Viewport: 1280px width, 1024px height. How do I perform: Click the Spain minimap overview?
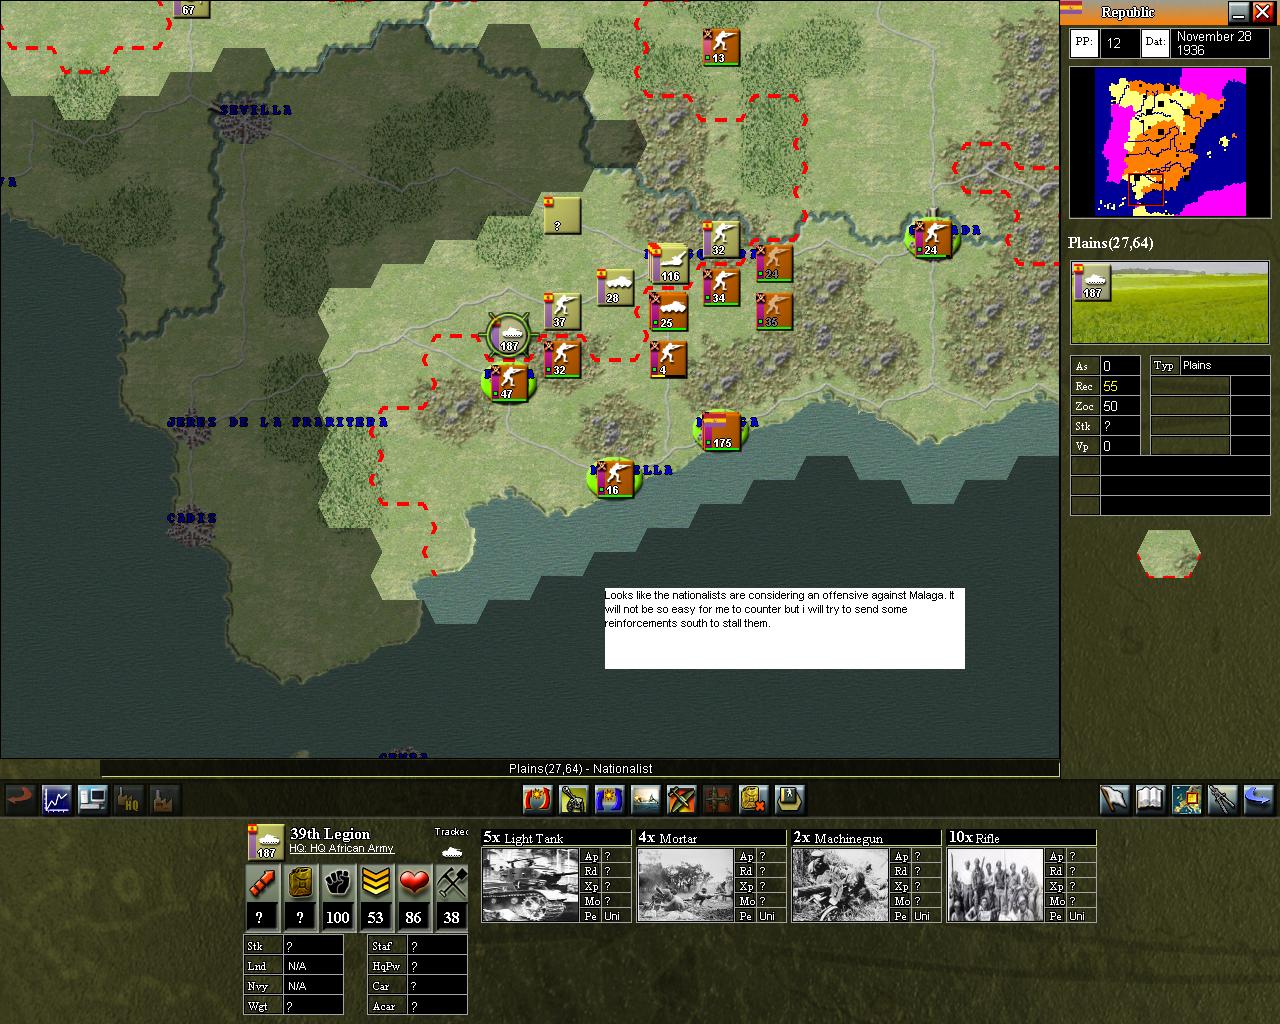pos(1170,142)
